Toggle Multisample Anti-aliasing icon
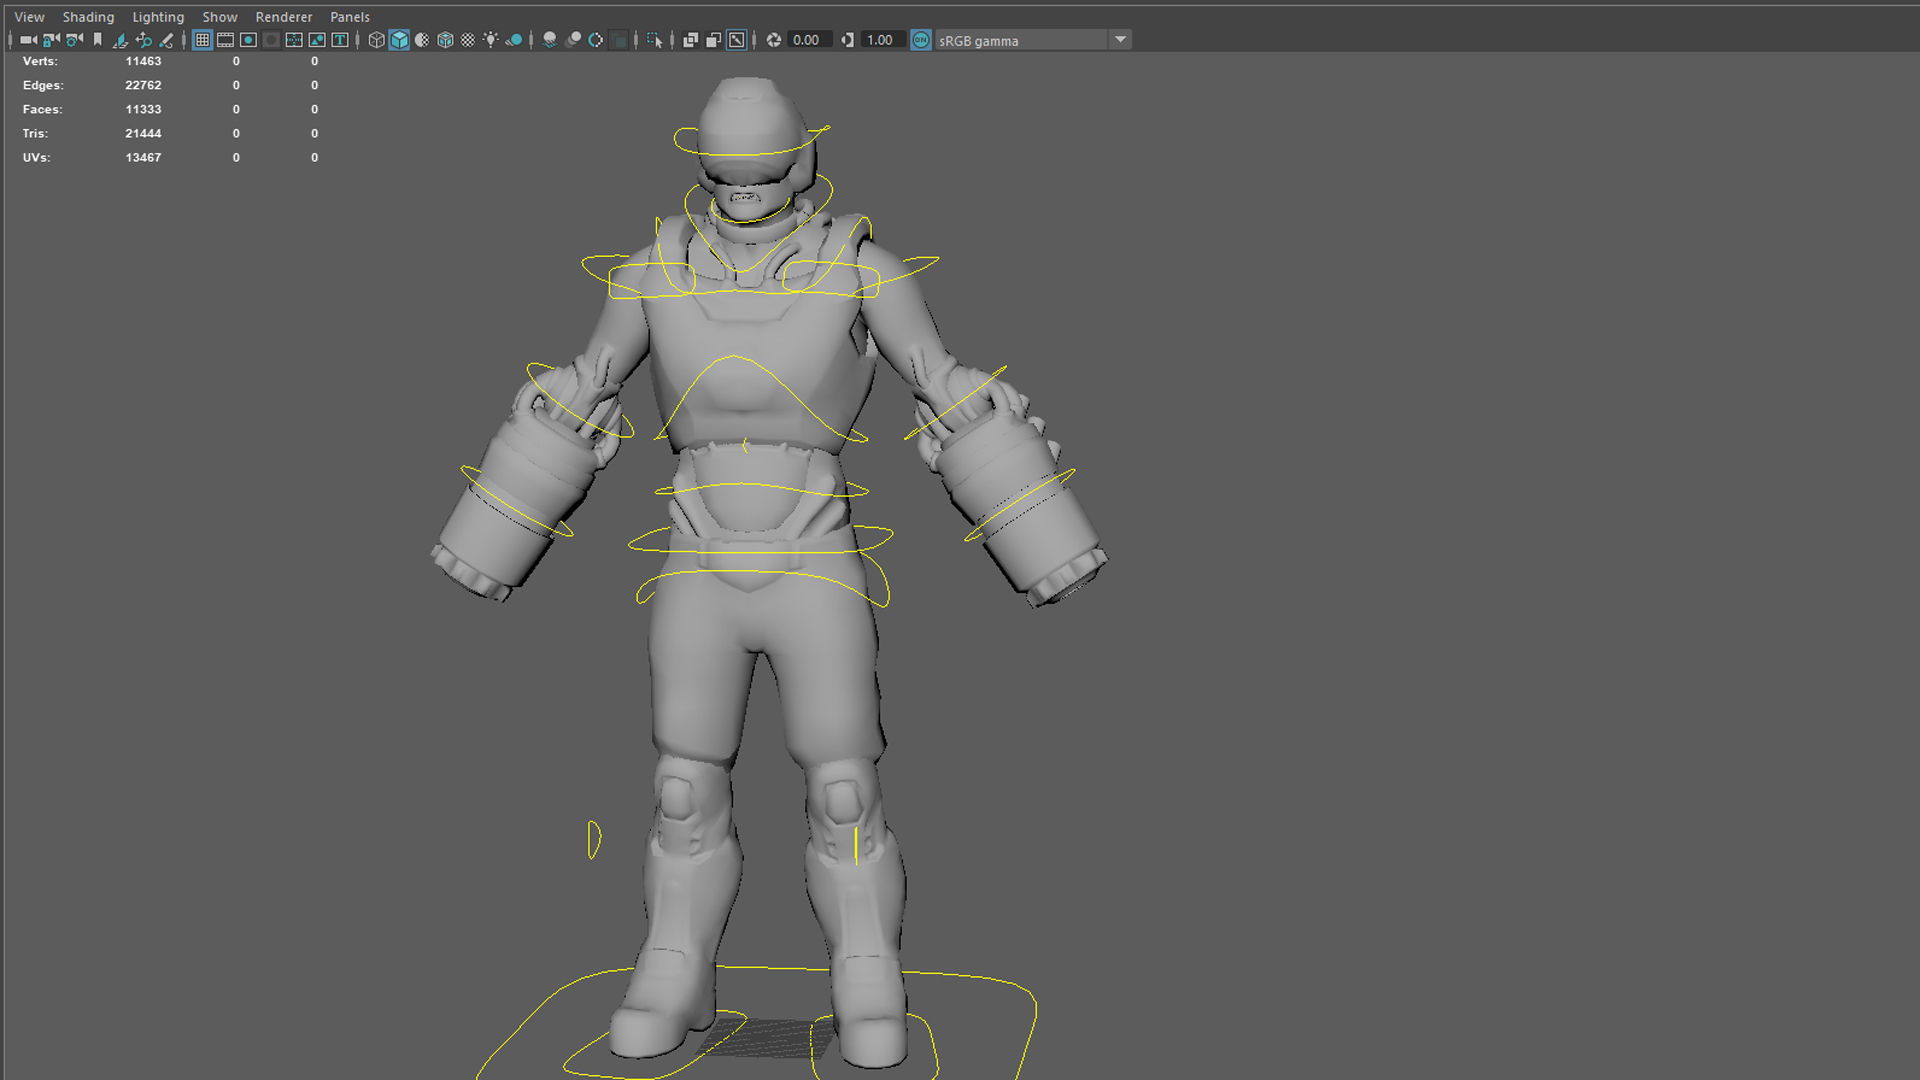The image size is (1920, 1080). [596, 40]
